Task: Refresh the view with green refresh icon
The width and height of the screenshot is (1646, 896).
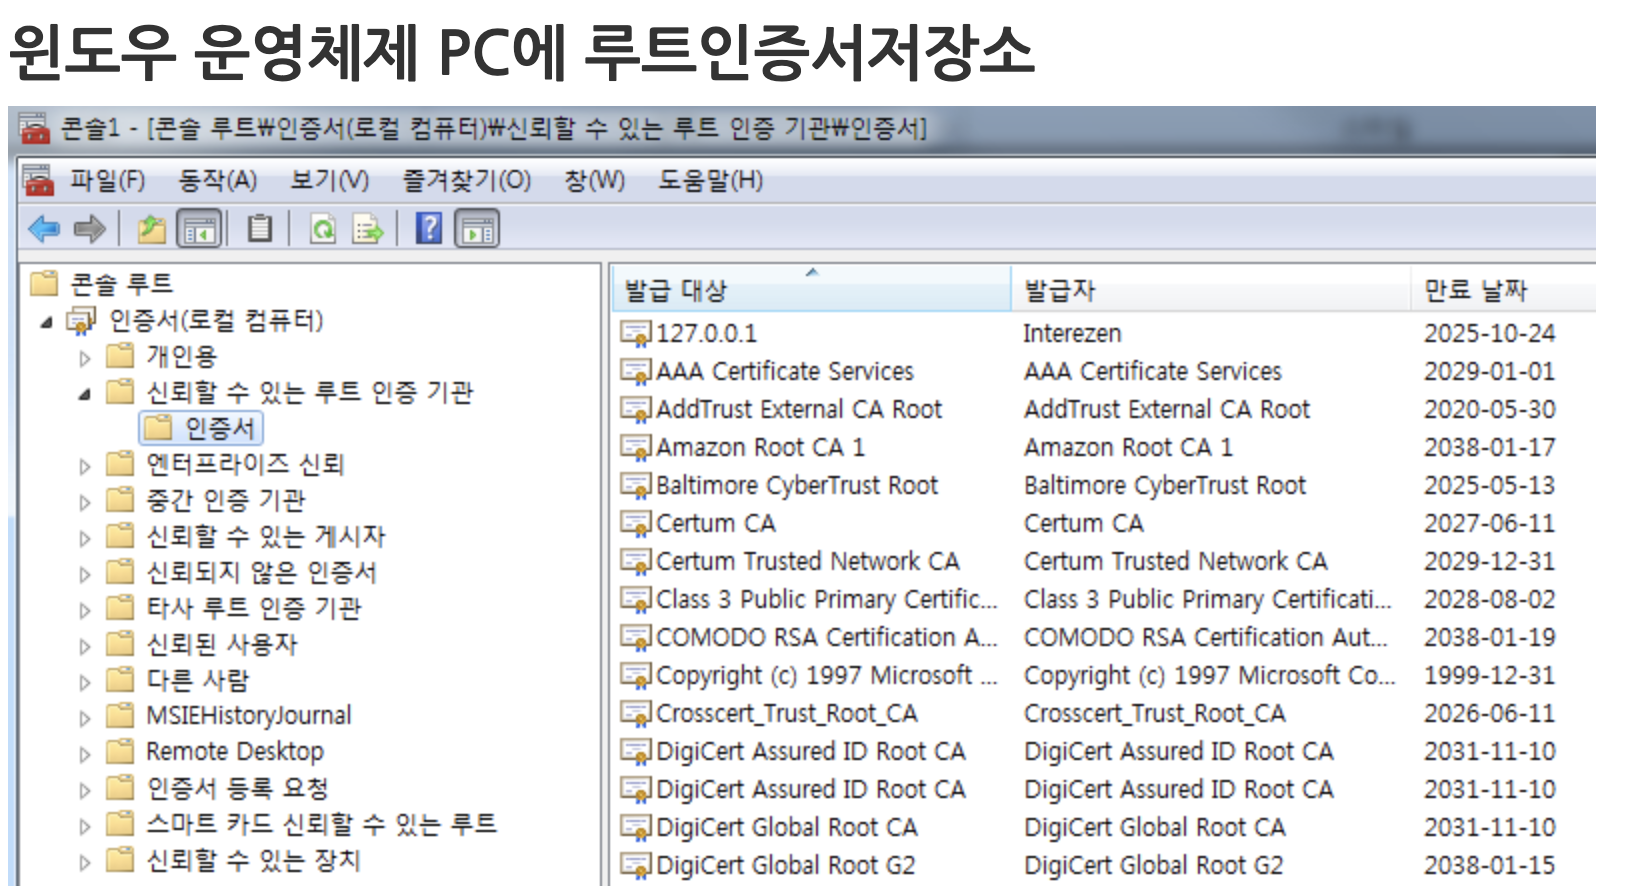Action: (323, 229)
